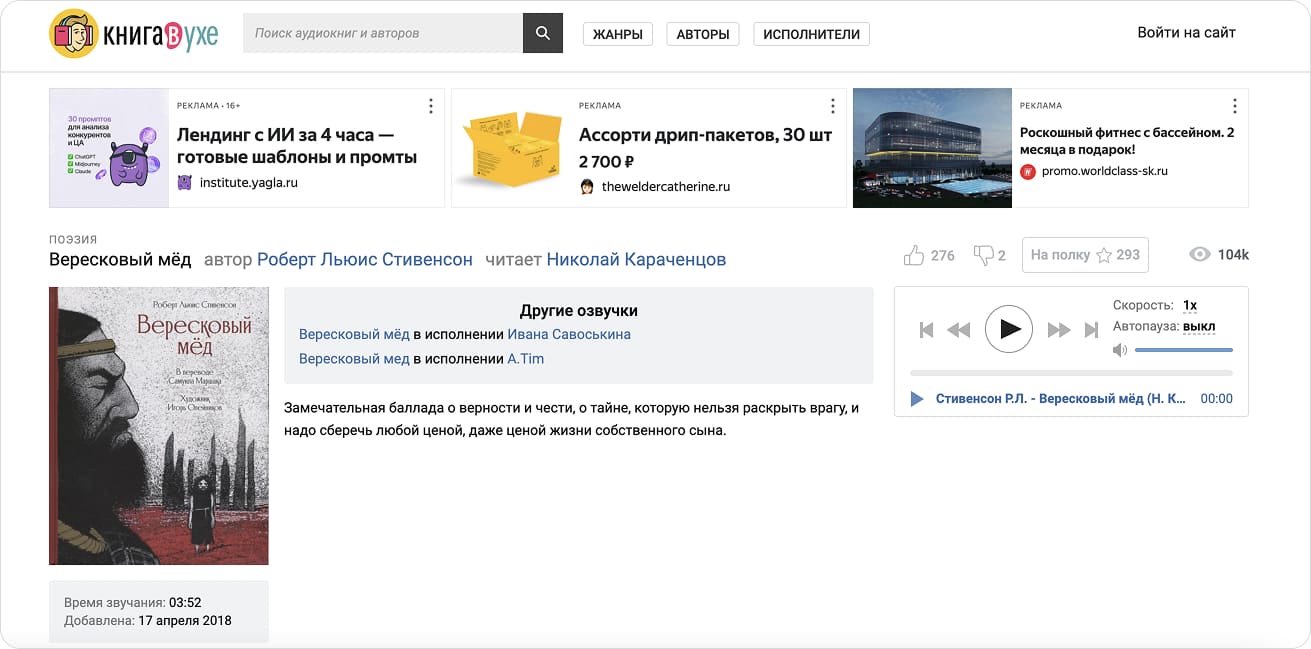1311x649 pixels.
Task: Open the drip-coffee ad's three-dot menu
Action: click(x=832, y=104)
